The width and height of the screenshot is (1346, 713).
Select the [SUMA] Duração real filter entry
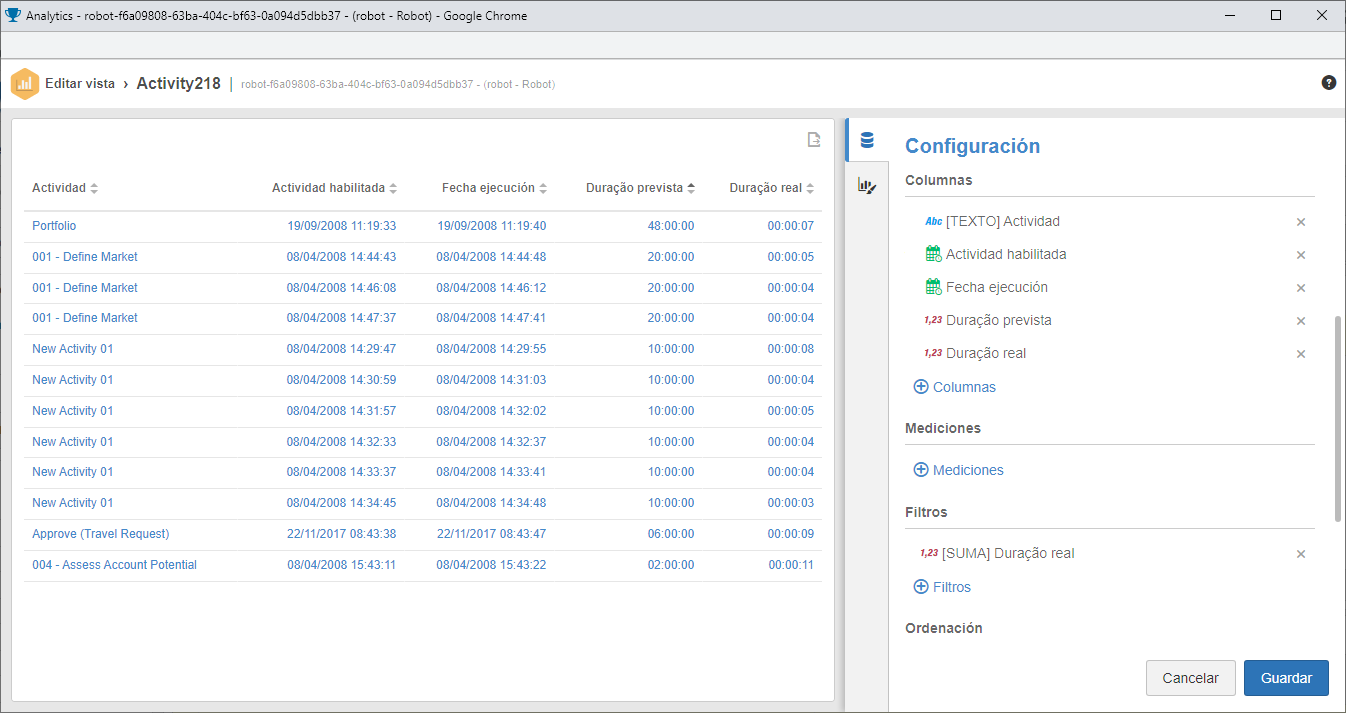(1008, 553)
